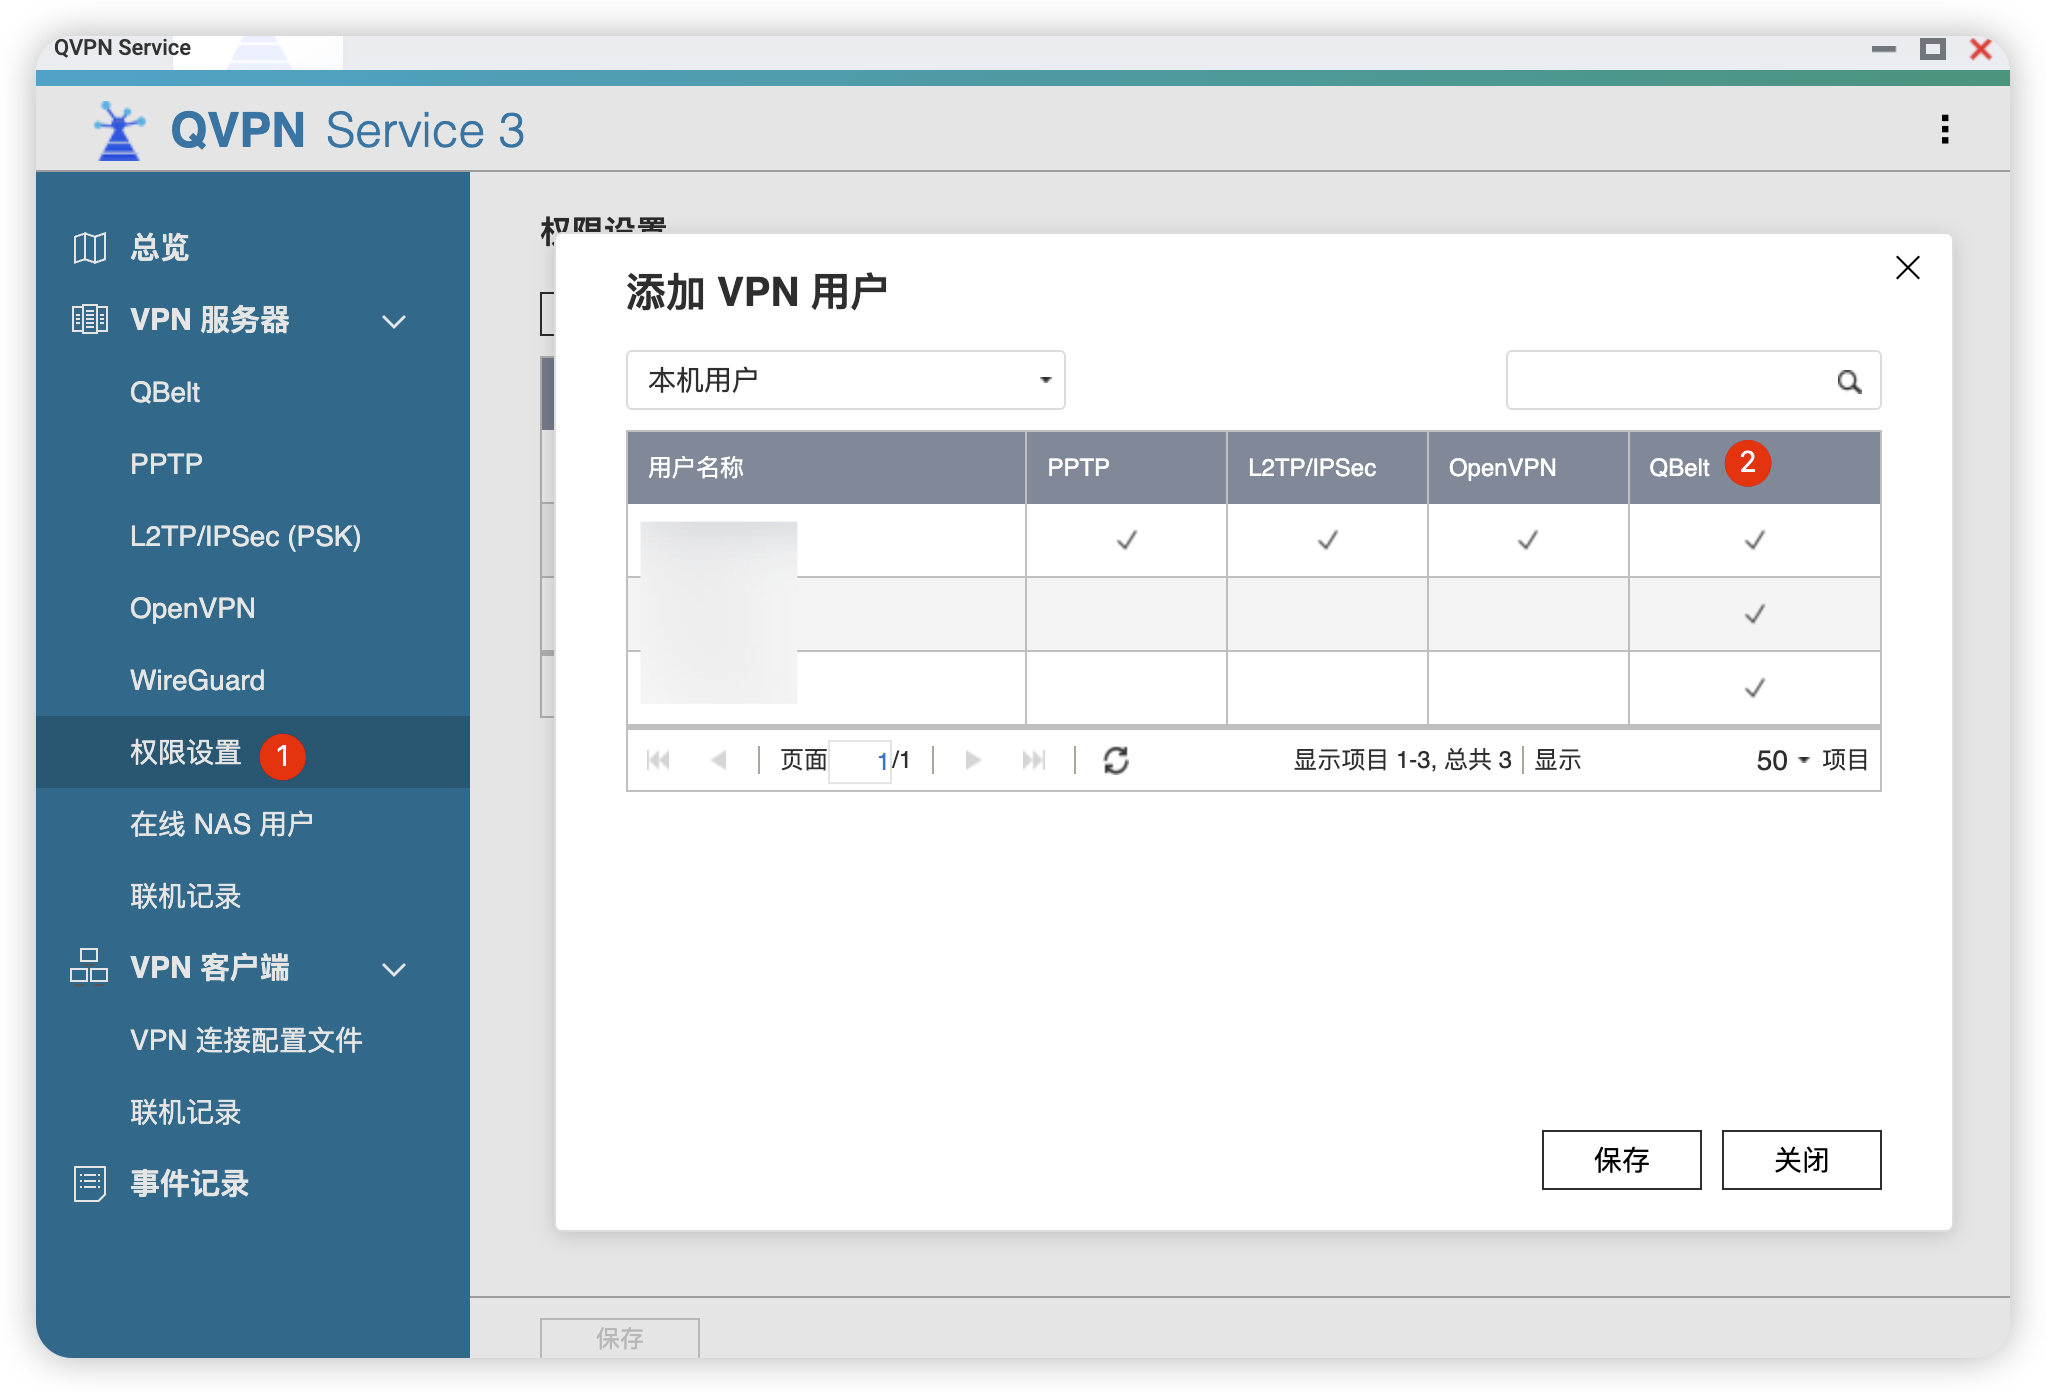Toggle OpenVPN permission for the third user

tap(1527, 688)
